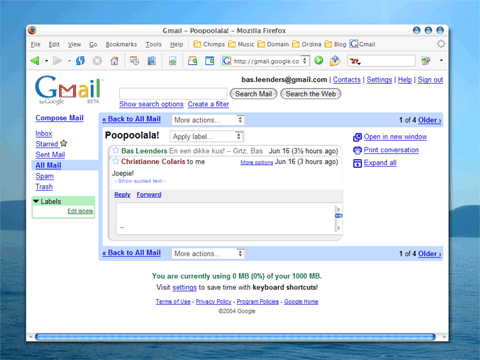Open the Help menu
The height and width of the screenshot is (360, 480).
click(176, 44)
